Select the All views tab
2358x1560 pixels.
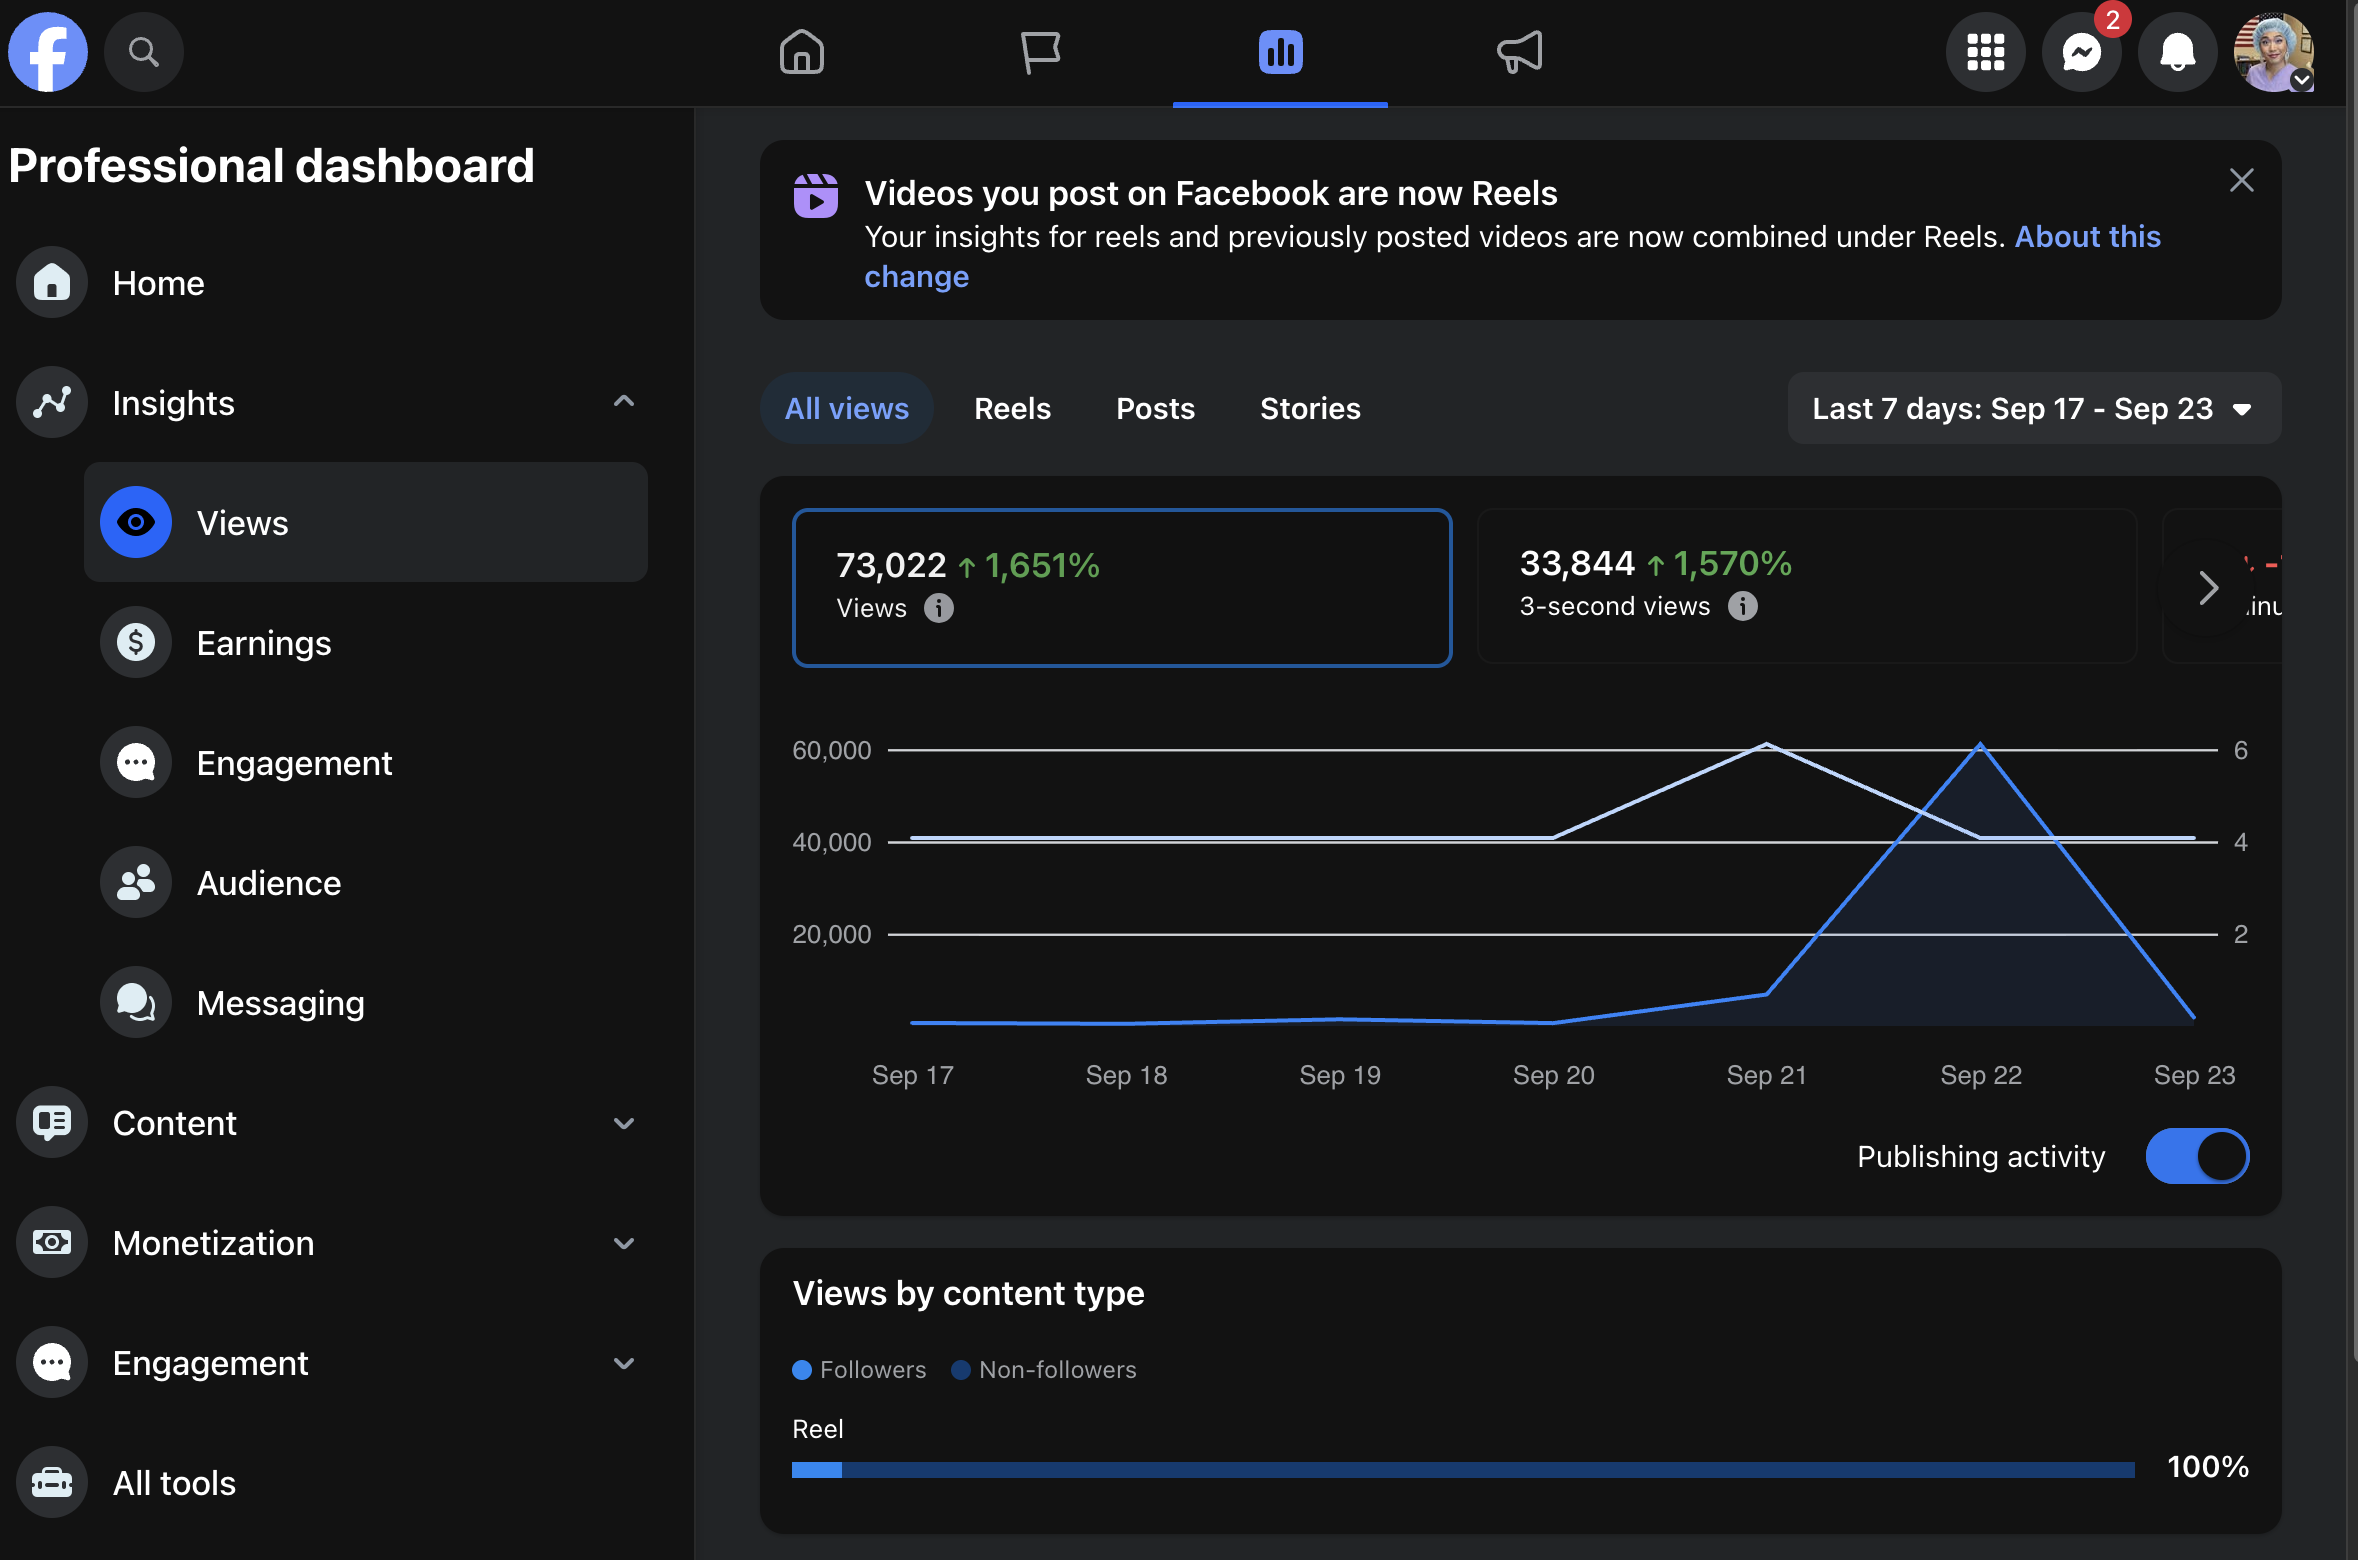point(846,408)
